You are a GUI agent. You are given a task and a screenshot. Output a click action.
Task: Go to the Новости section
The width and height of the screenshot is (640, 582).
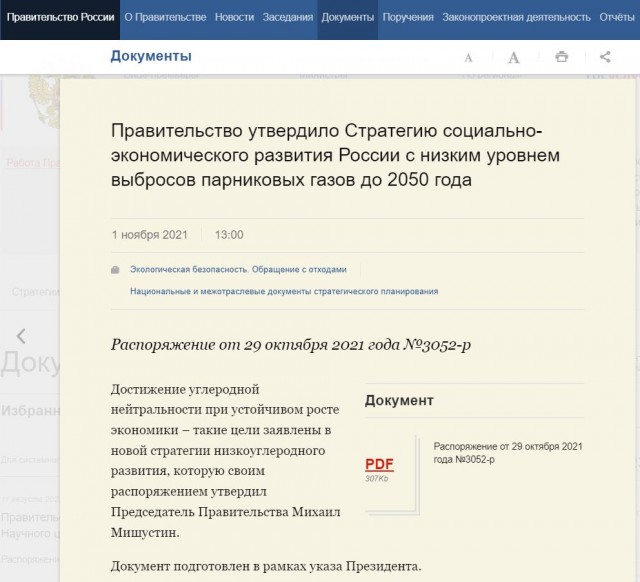pos(234,17)
